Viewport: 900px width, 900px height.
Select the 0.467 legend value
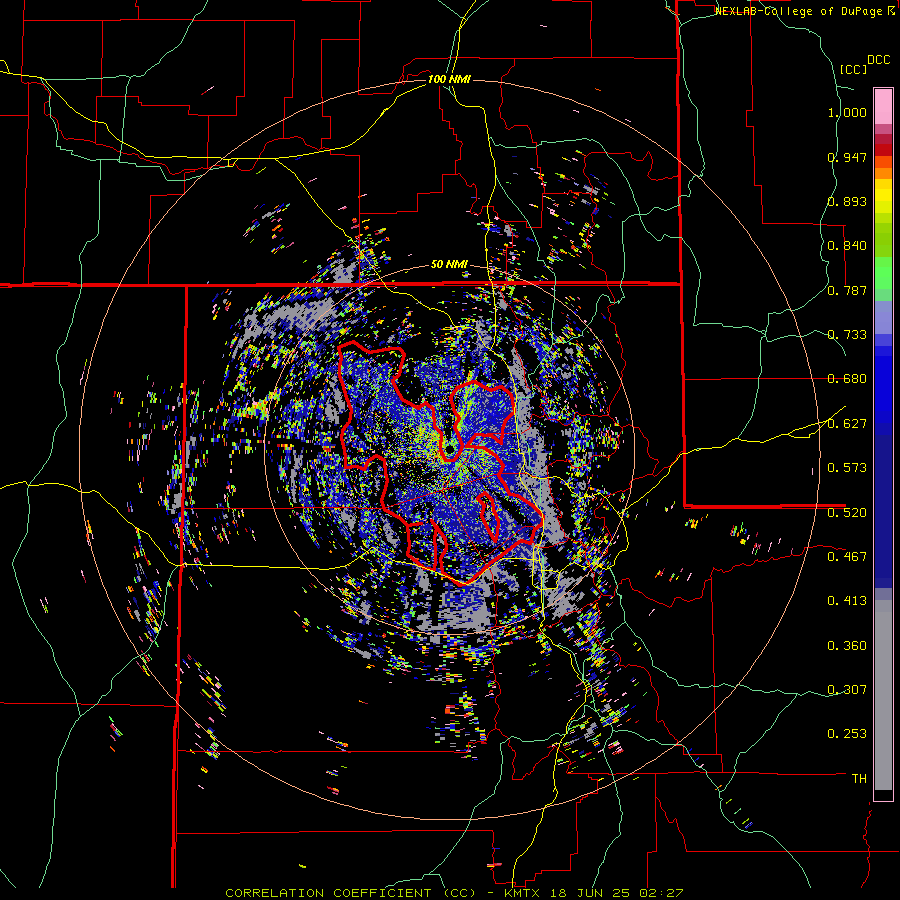click(x=847, y=557)
